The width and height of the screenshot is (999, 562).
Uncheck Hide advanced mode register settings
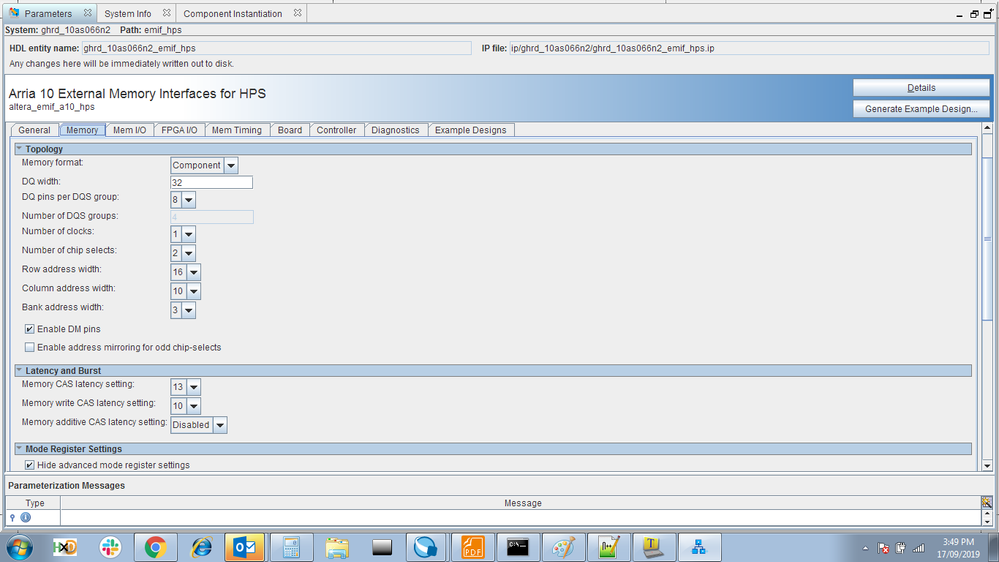point(29,465)
